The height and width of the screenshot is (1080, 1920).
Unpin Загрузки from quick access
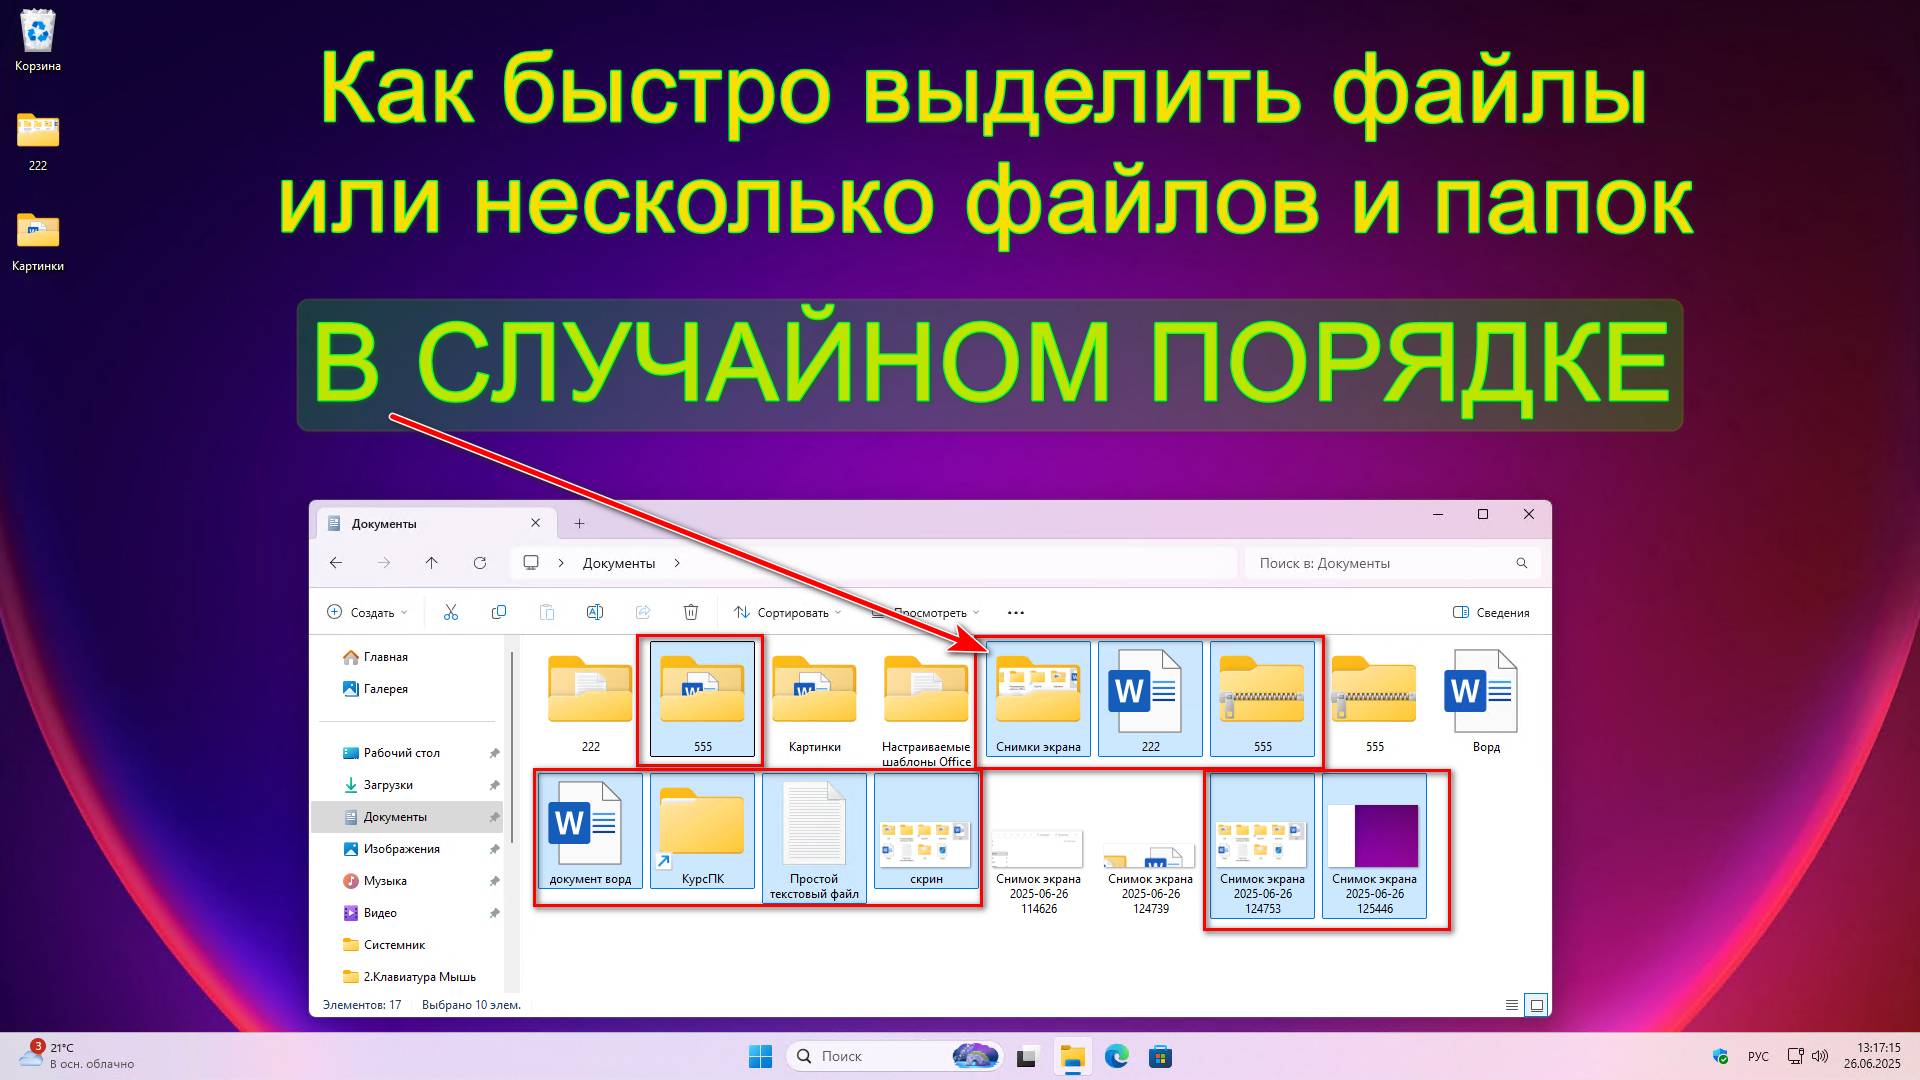click(x=494, y=785)
